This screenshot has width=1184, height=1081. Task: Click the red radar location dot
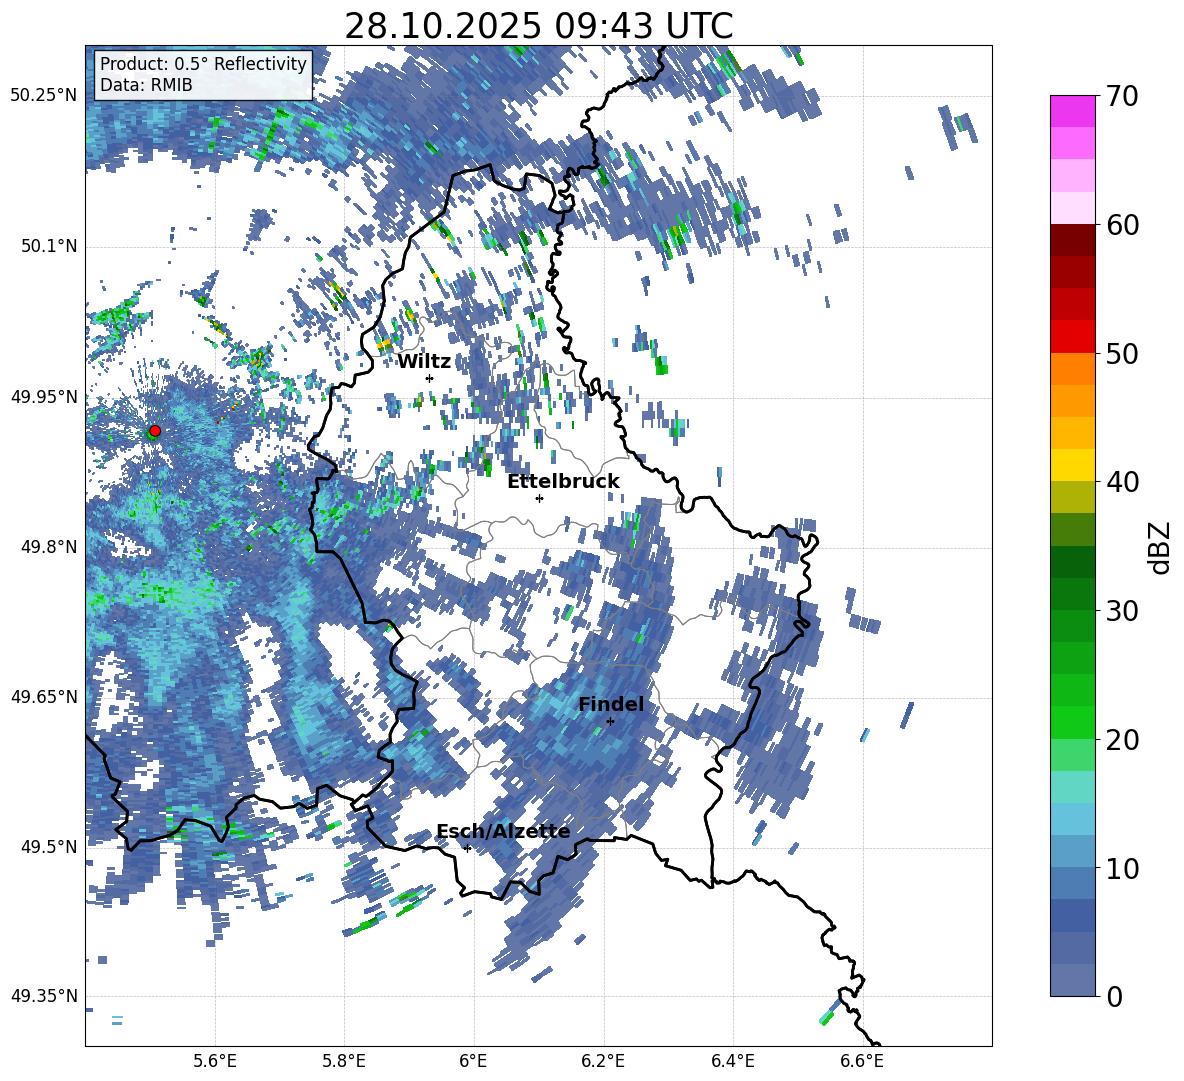click(155, 431)
